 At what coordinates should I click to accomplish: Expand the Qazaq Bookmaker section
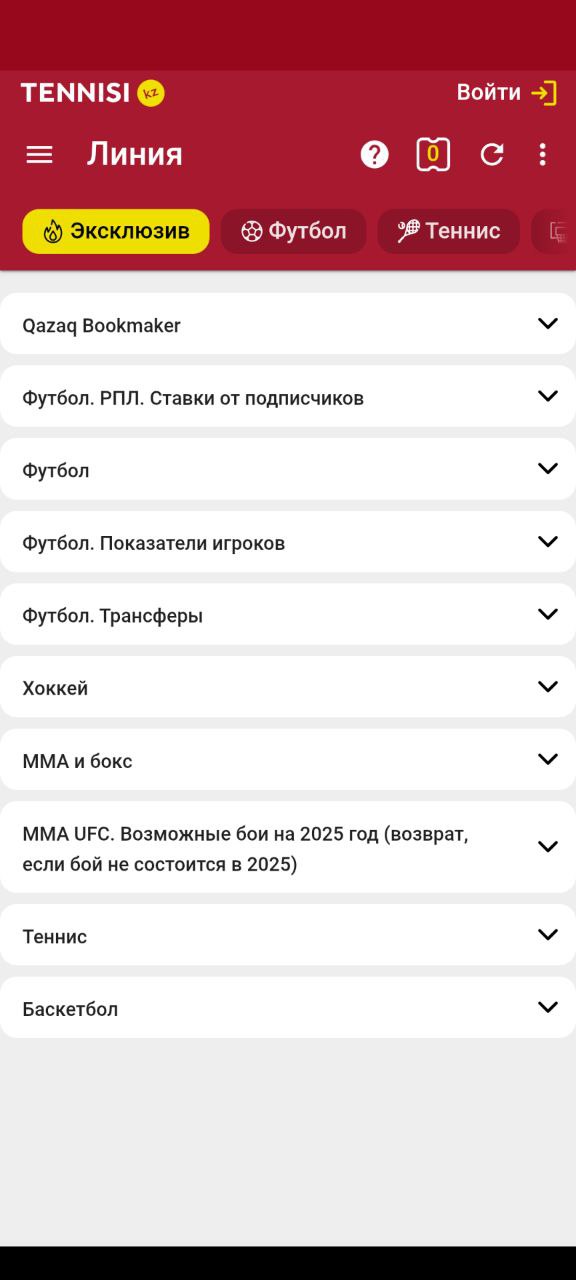288,324
